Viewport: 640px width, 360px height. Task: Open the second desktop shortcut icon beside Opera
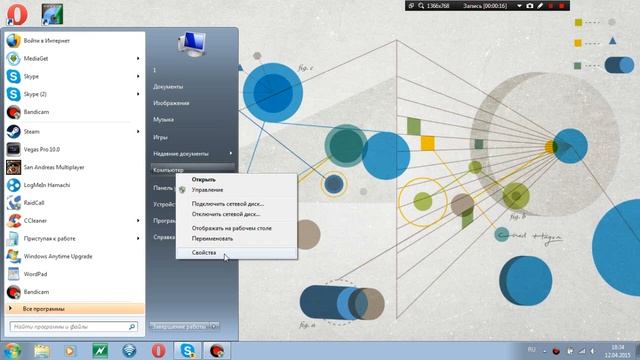pyautogui.click(x=52, y=14)
